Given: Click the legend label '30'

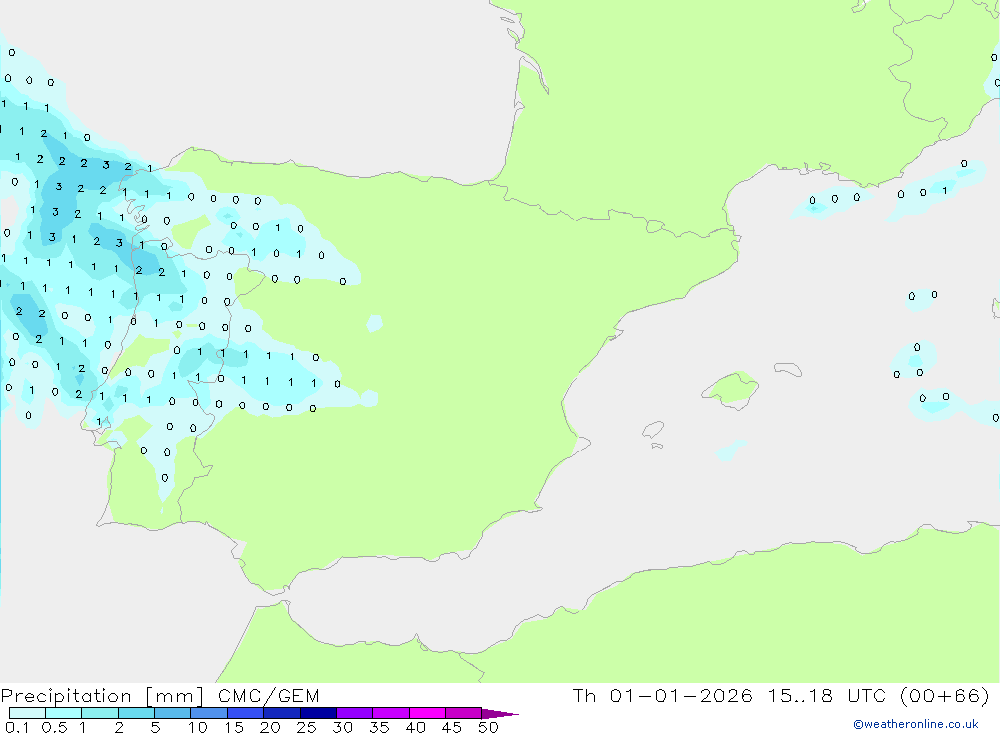Looking at the screenshot, I should coord(343,727).
